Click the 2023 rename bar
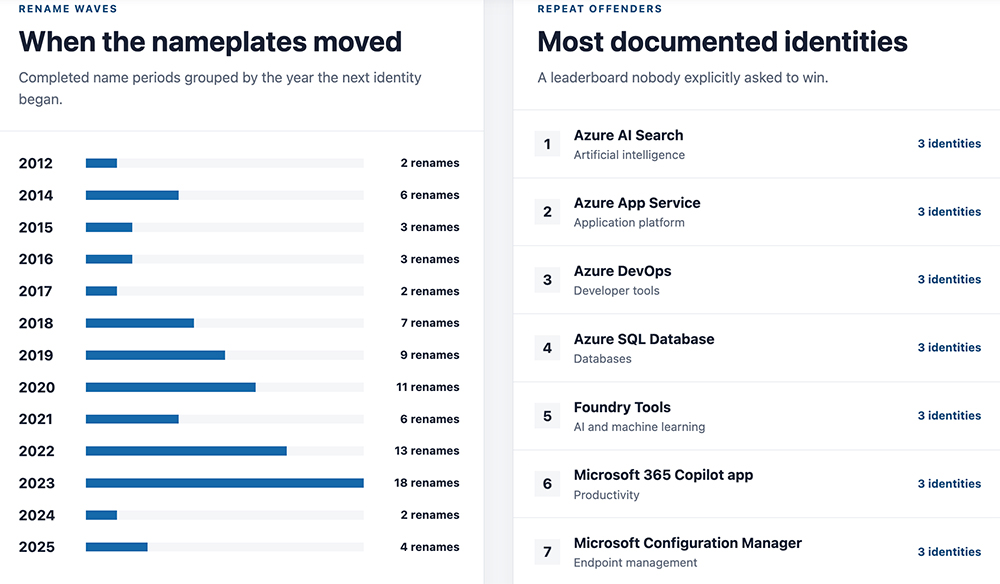 (x=224, y=483)
